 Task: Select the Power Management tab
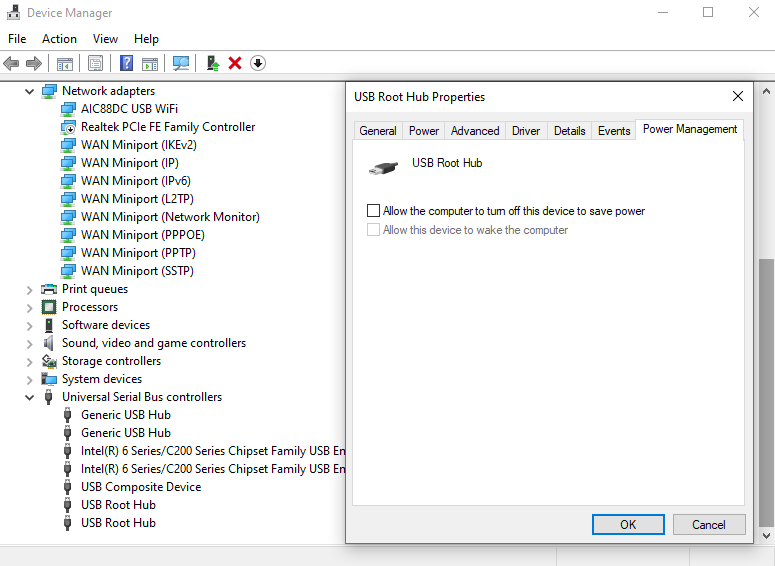pyautogui.click(x=689, y=130)
